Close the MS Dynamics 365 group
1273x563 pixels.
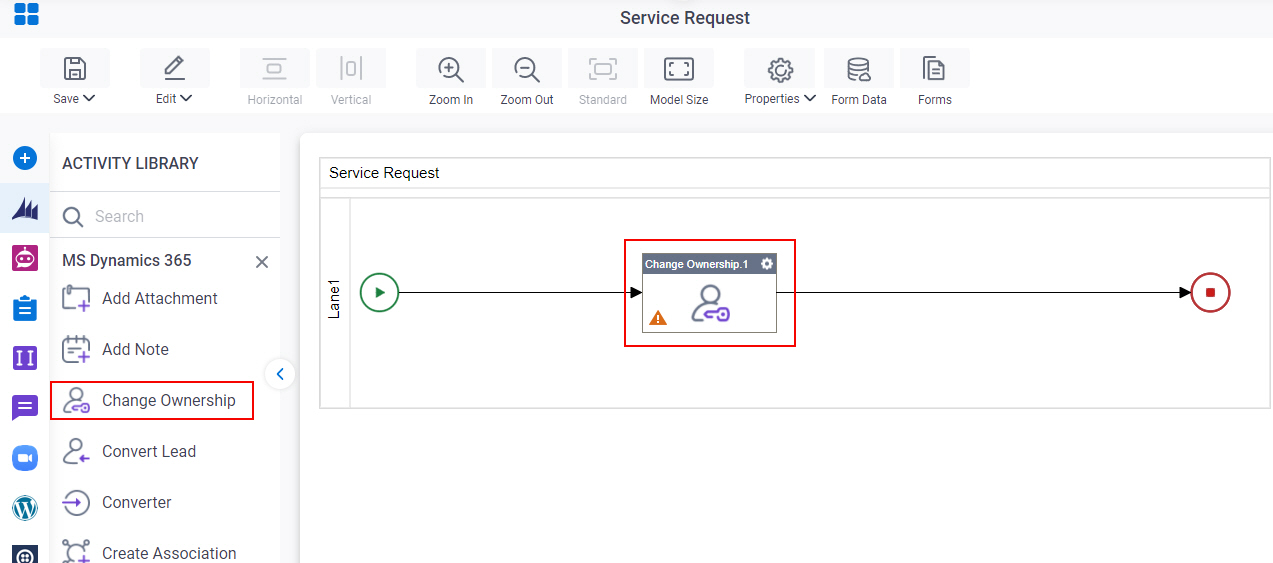coord(262,262)
